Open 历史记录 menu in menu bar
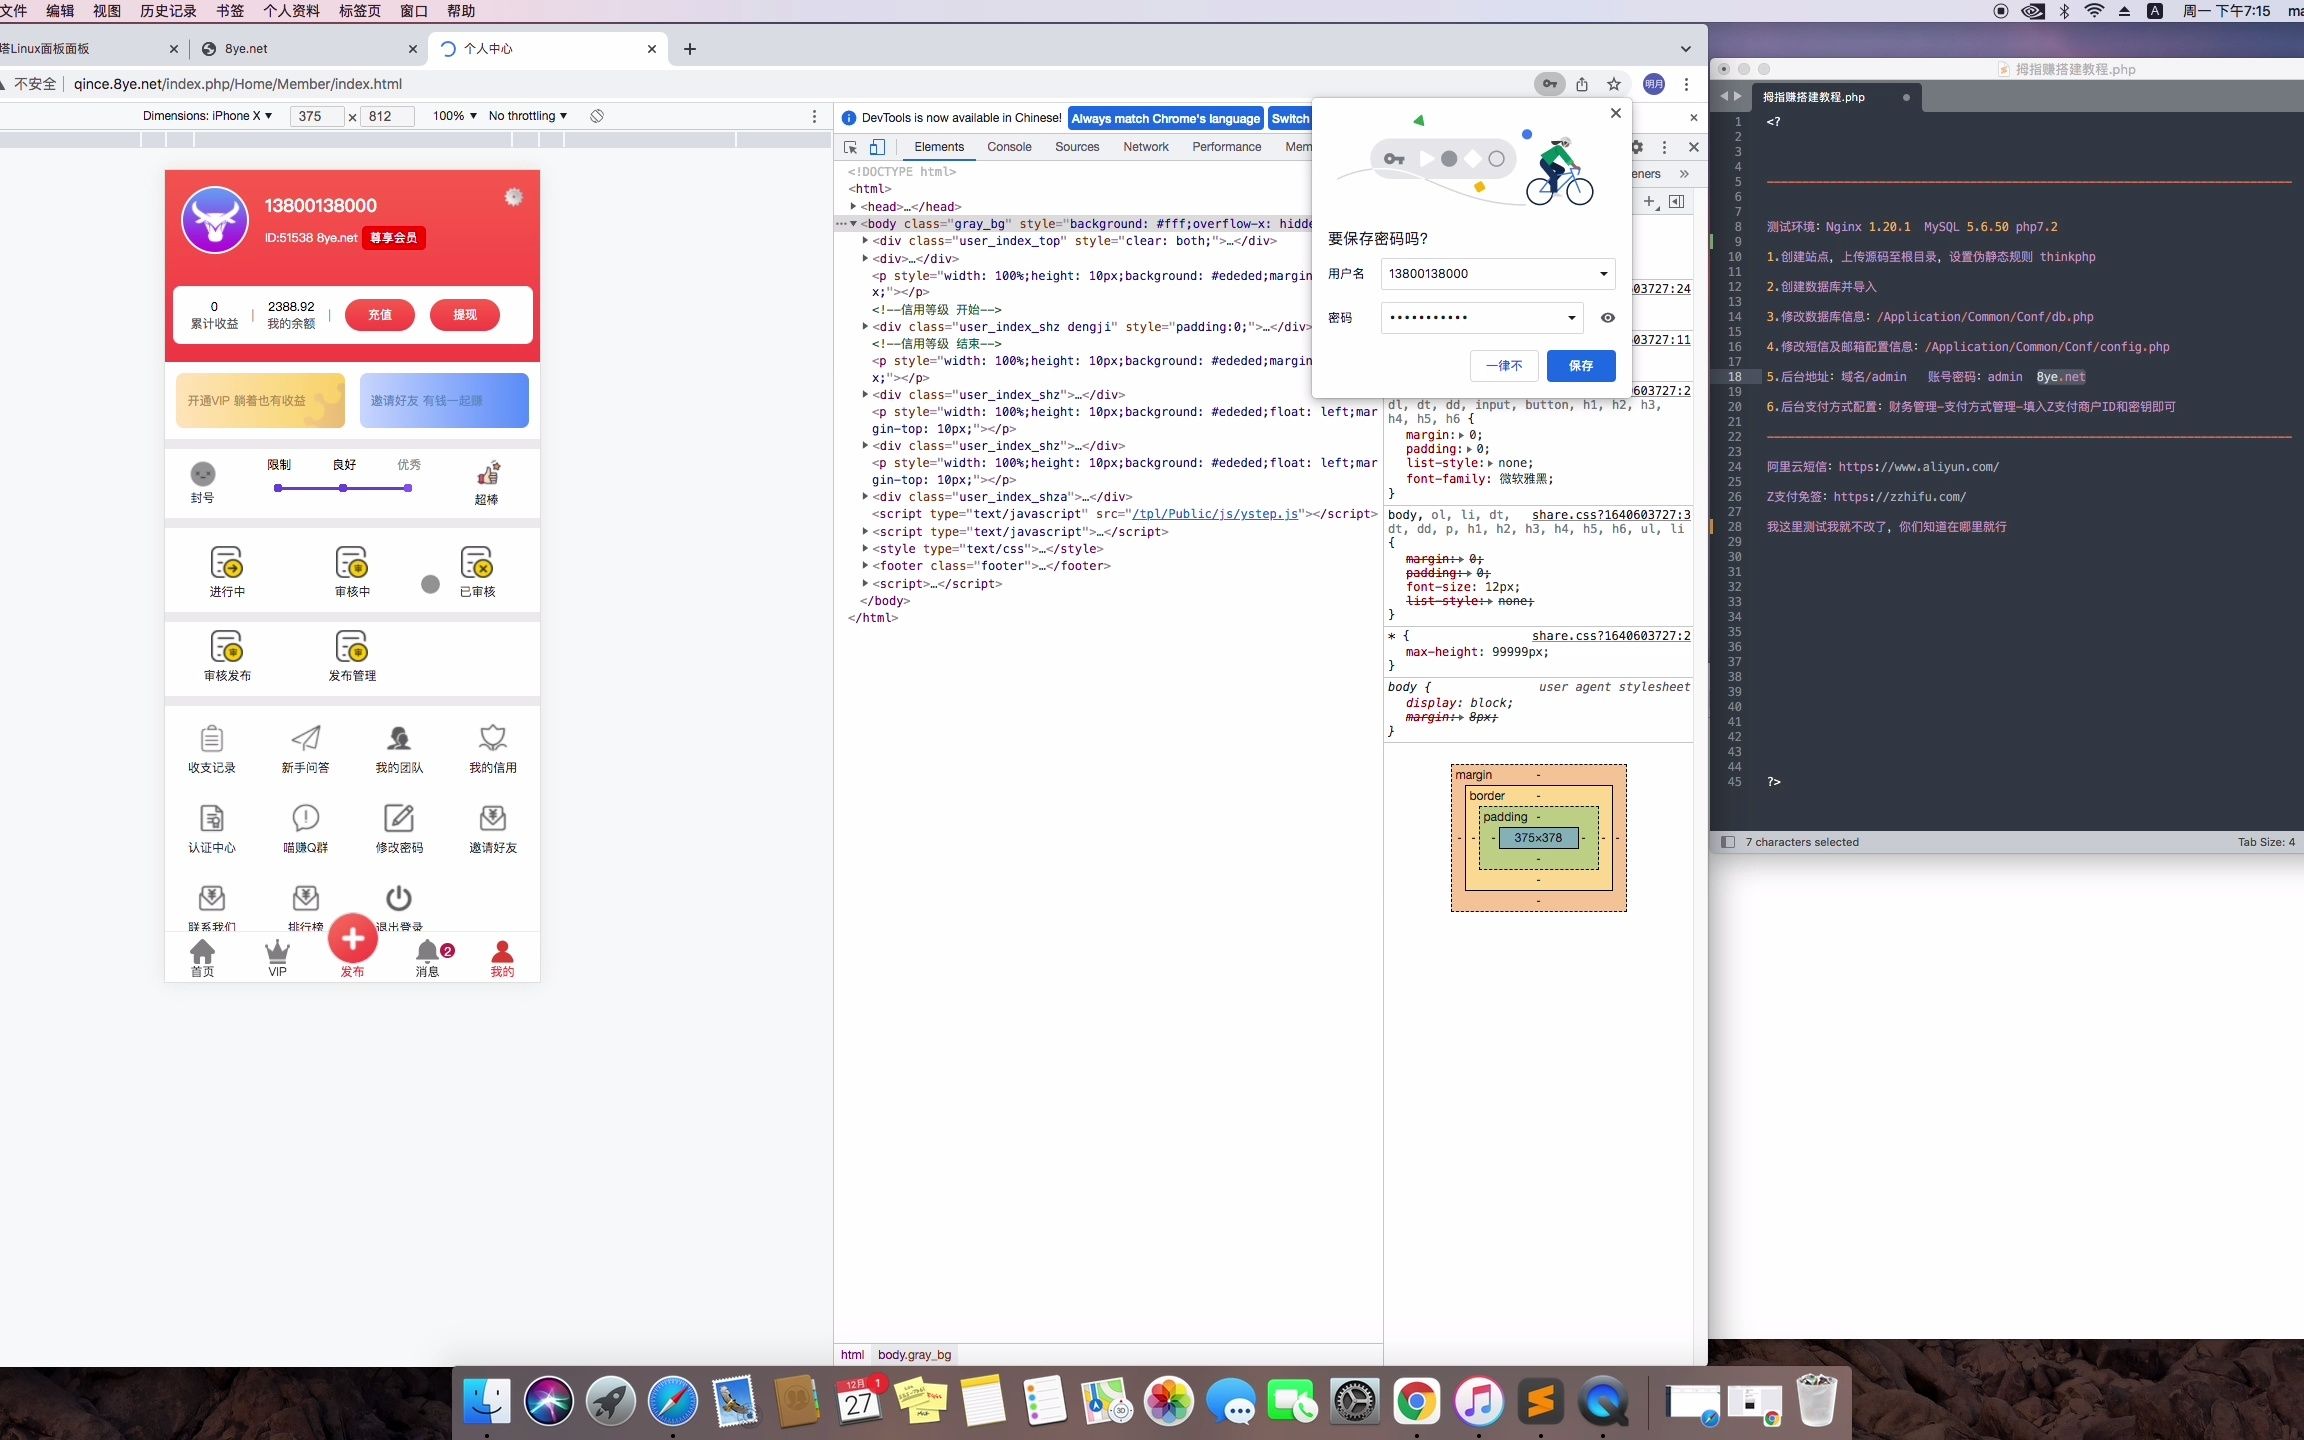The height and width of the screenshot is (1440, 2304). click(168, 11)
